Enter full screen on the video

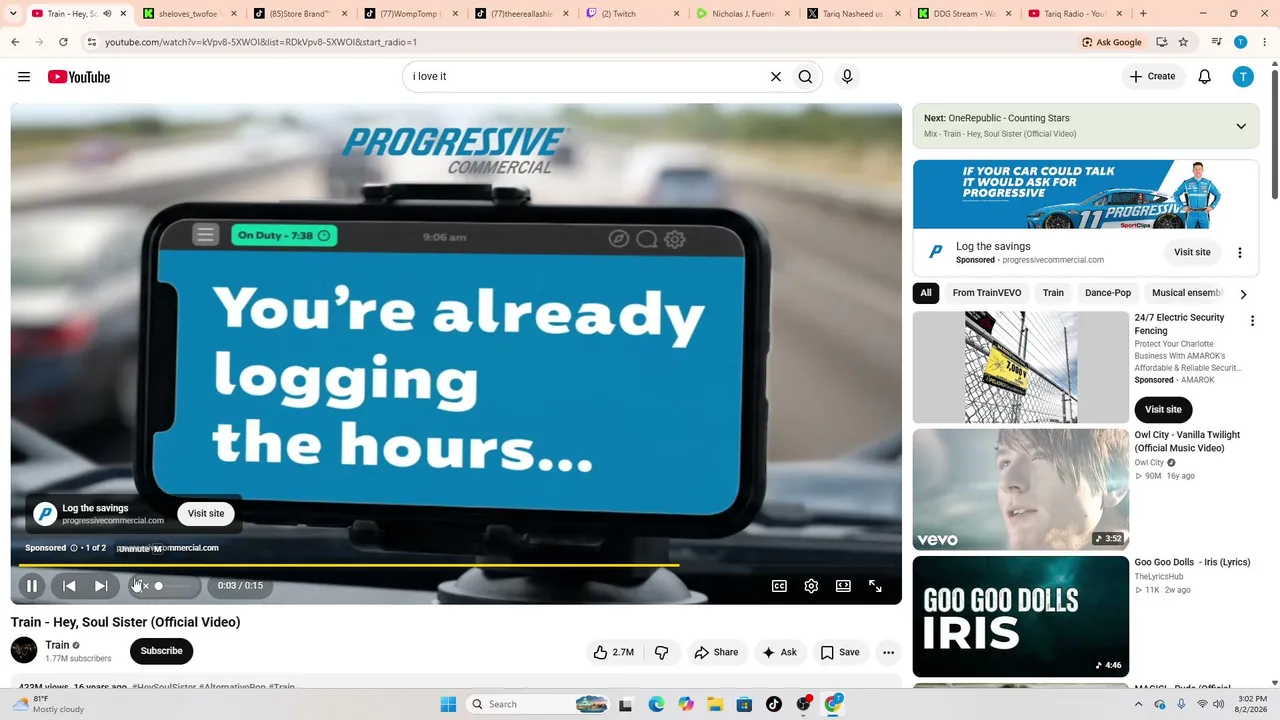[x=875, y=586]
